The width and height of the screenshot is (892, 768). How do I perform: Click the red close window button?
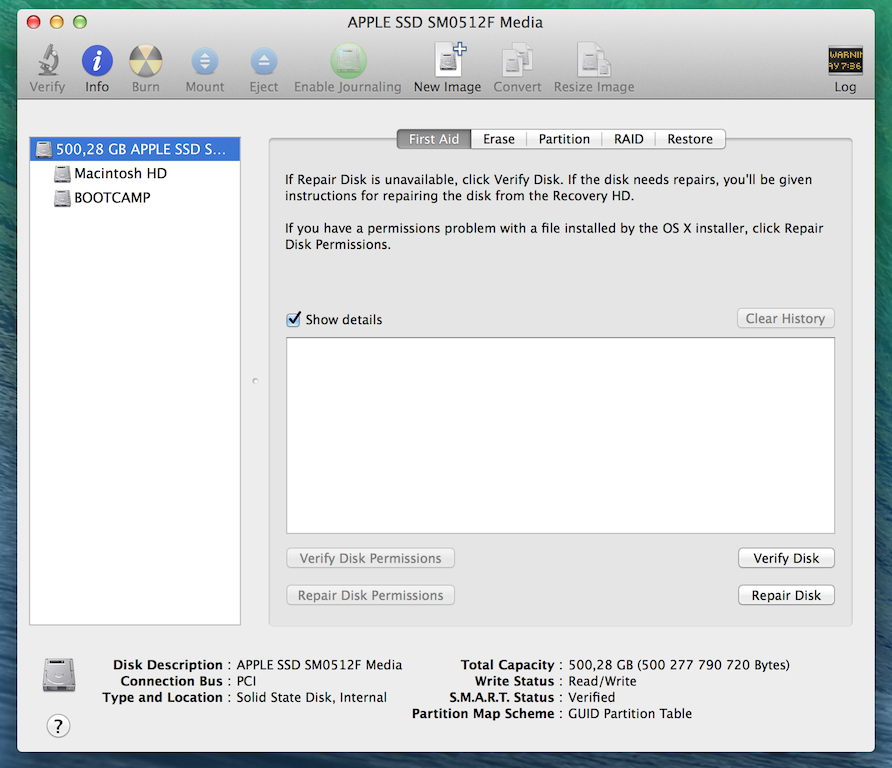(x=34, y=22)
